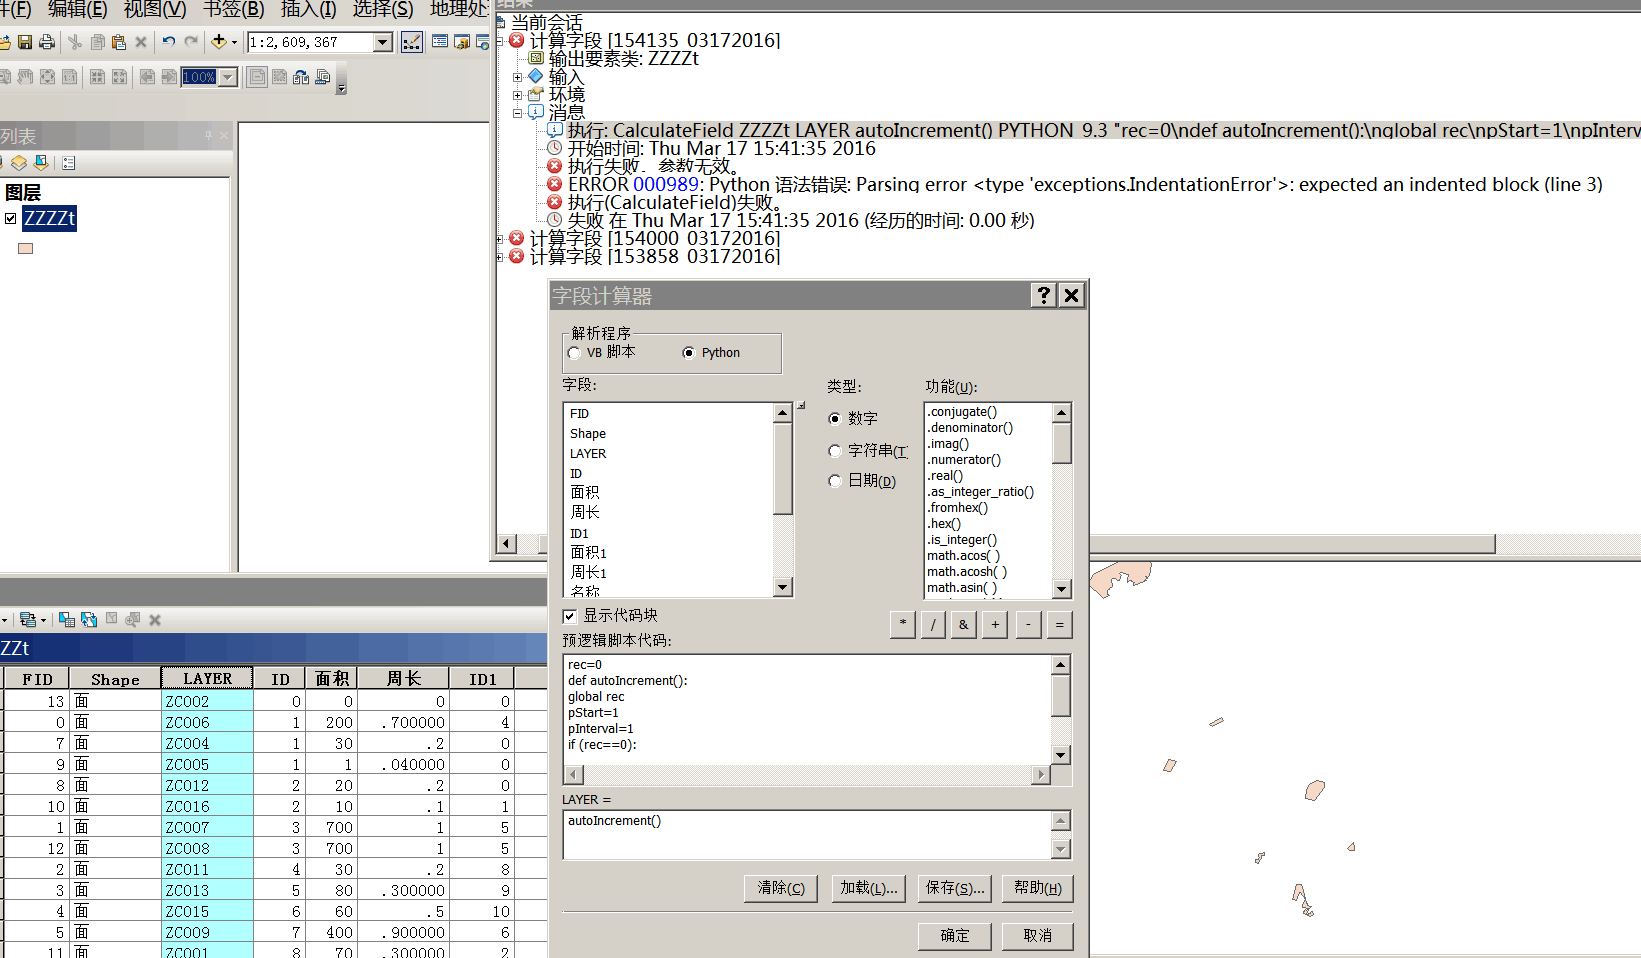The width and height of the screenshot is (1641, 958).
Task: Open the layout toolbar options overflow arrow
Action: pyautogui.click(x=341, y=88)
